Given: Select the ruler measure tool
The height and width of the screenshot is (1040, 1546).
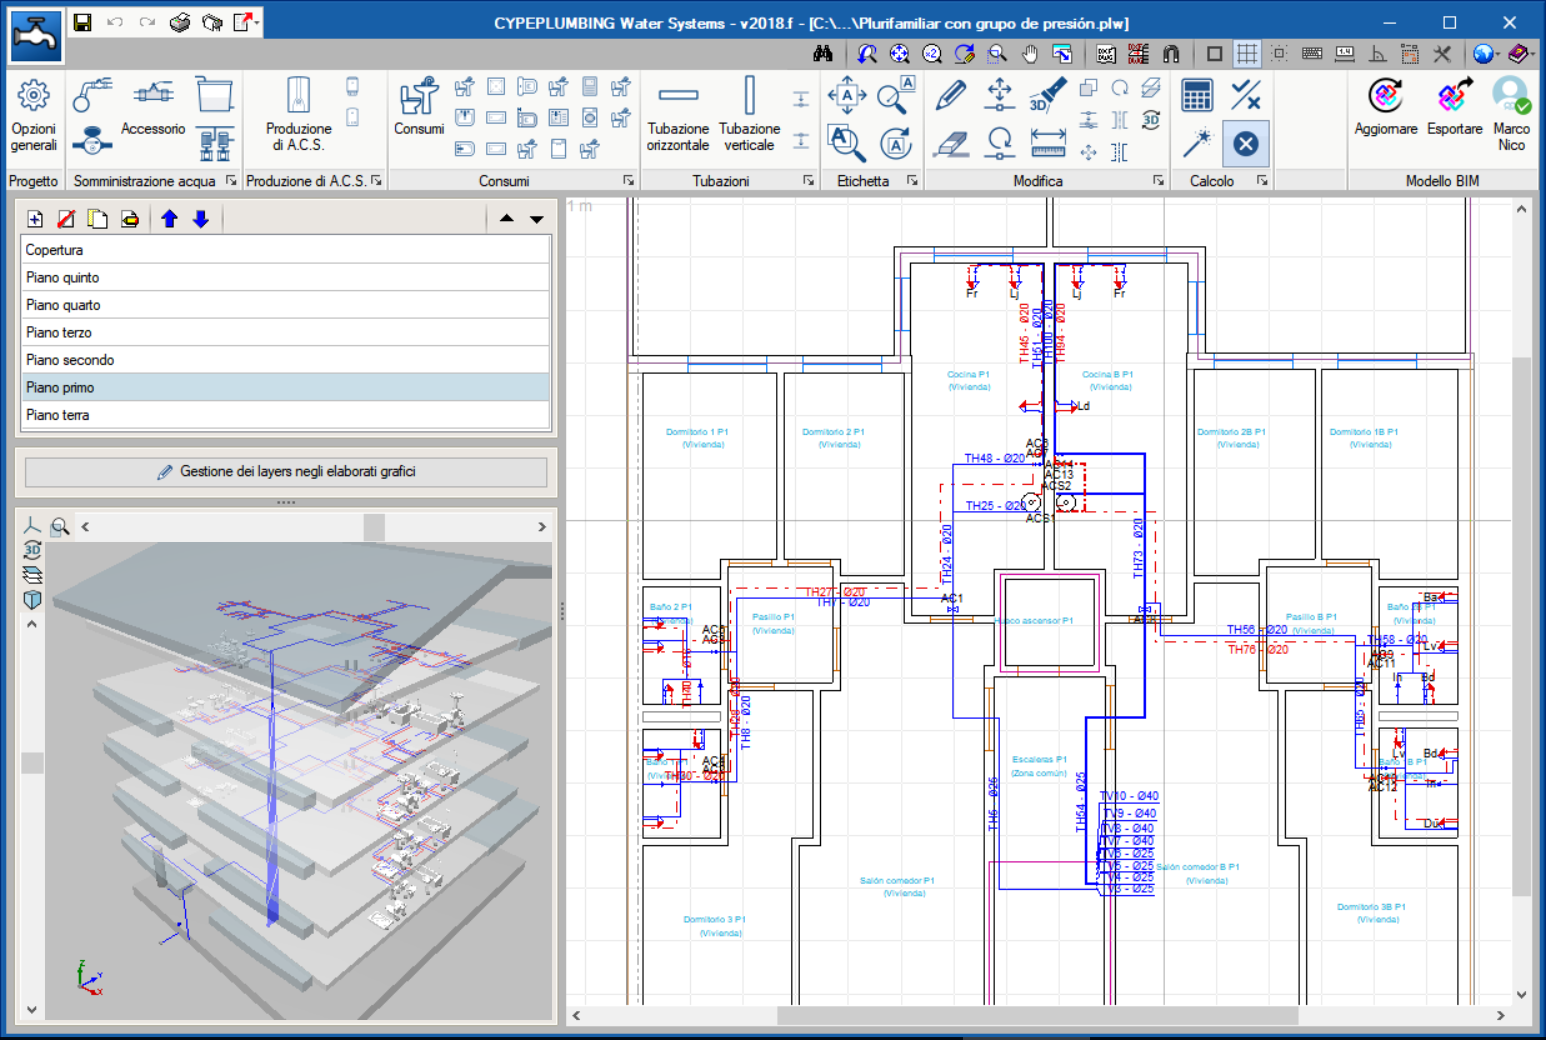Looking at the screenshot, I should click(1047, 144).
